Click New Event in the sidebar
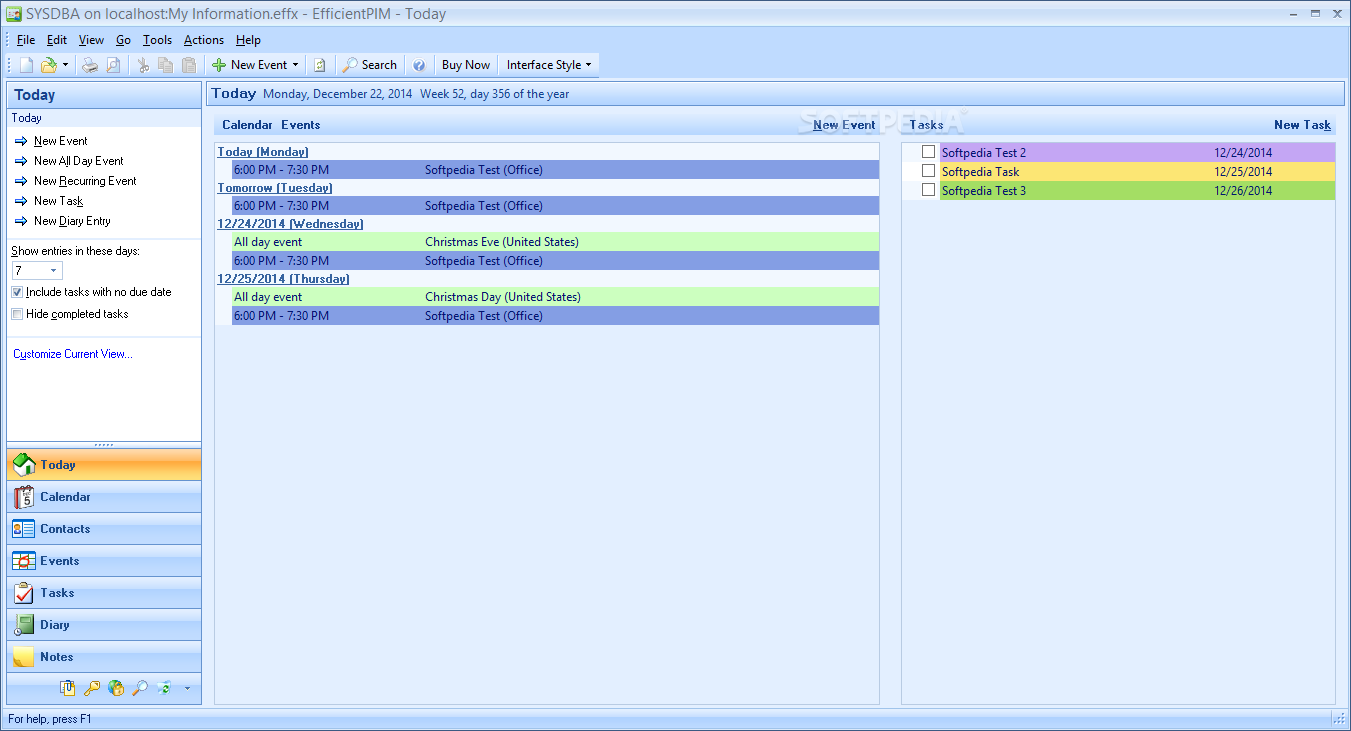1351x731 pixels. [61, 141]
